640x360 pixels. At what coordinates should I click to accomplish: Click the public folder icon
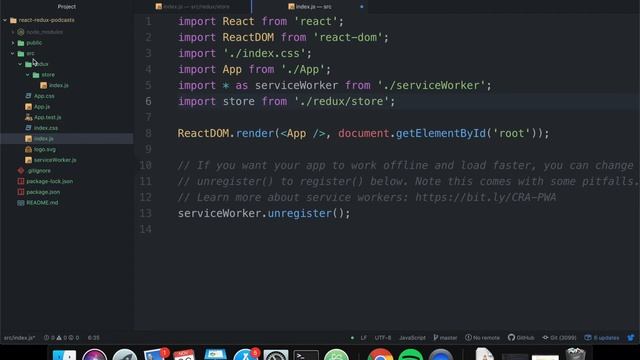(x=21, y=42)
